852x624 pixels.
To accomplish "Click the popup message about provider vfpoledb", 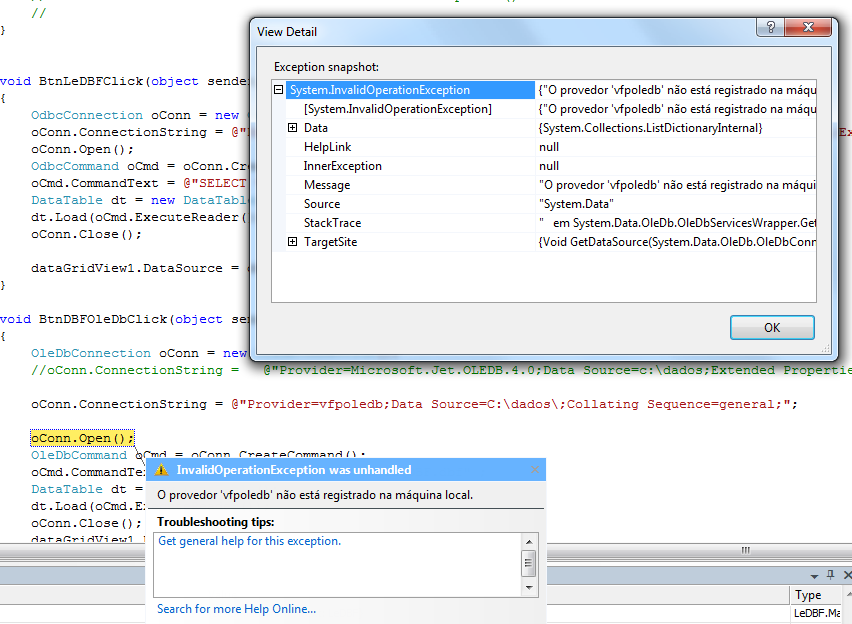I will pyautogui.click(x=315, y=495).
